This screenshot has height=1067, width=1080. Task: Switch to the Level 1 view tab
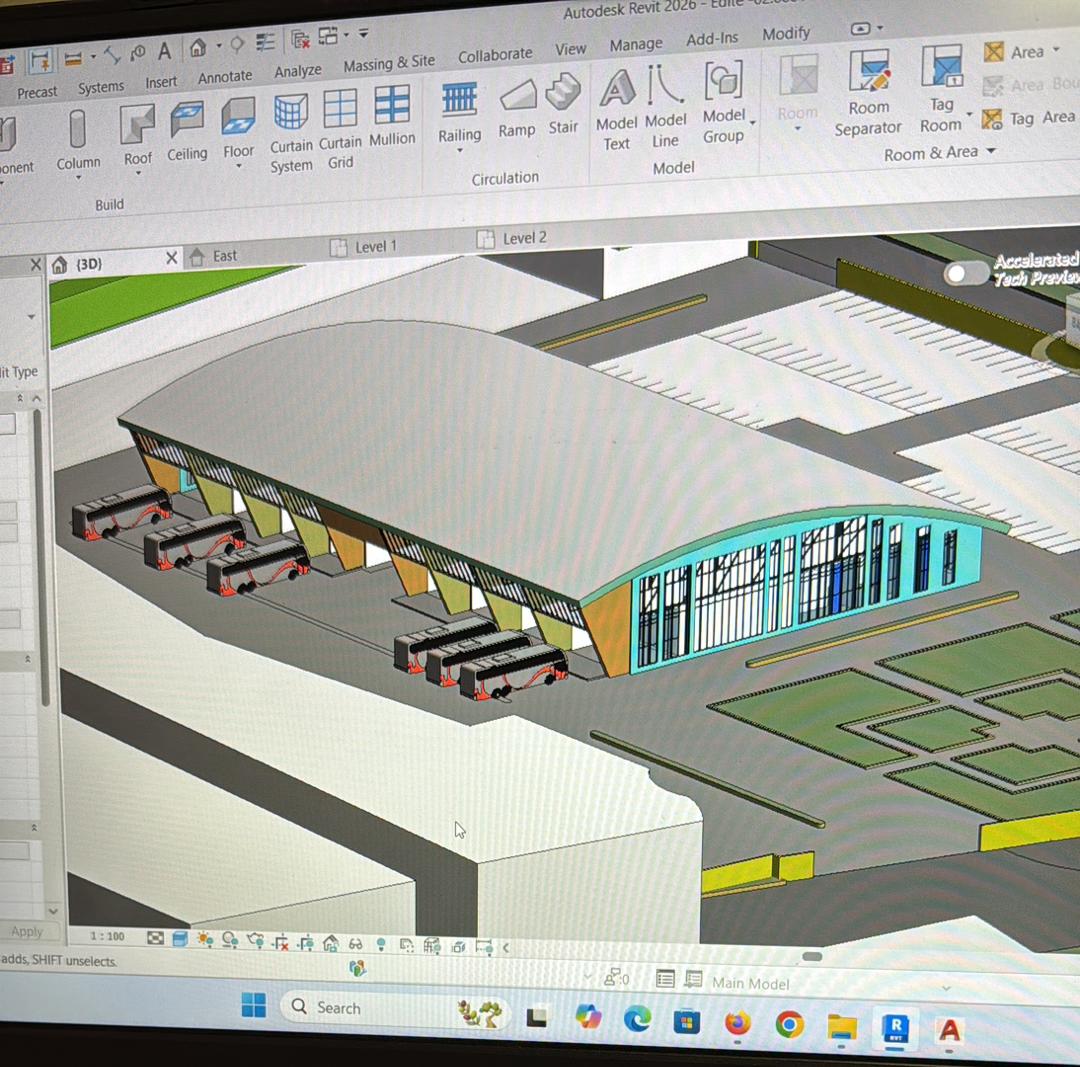[x=375, y=246]
